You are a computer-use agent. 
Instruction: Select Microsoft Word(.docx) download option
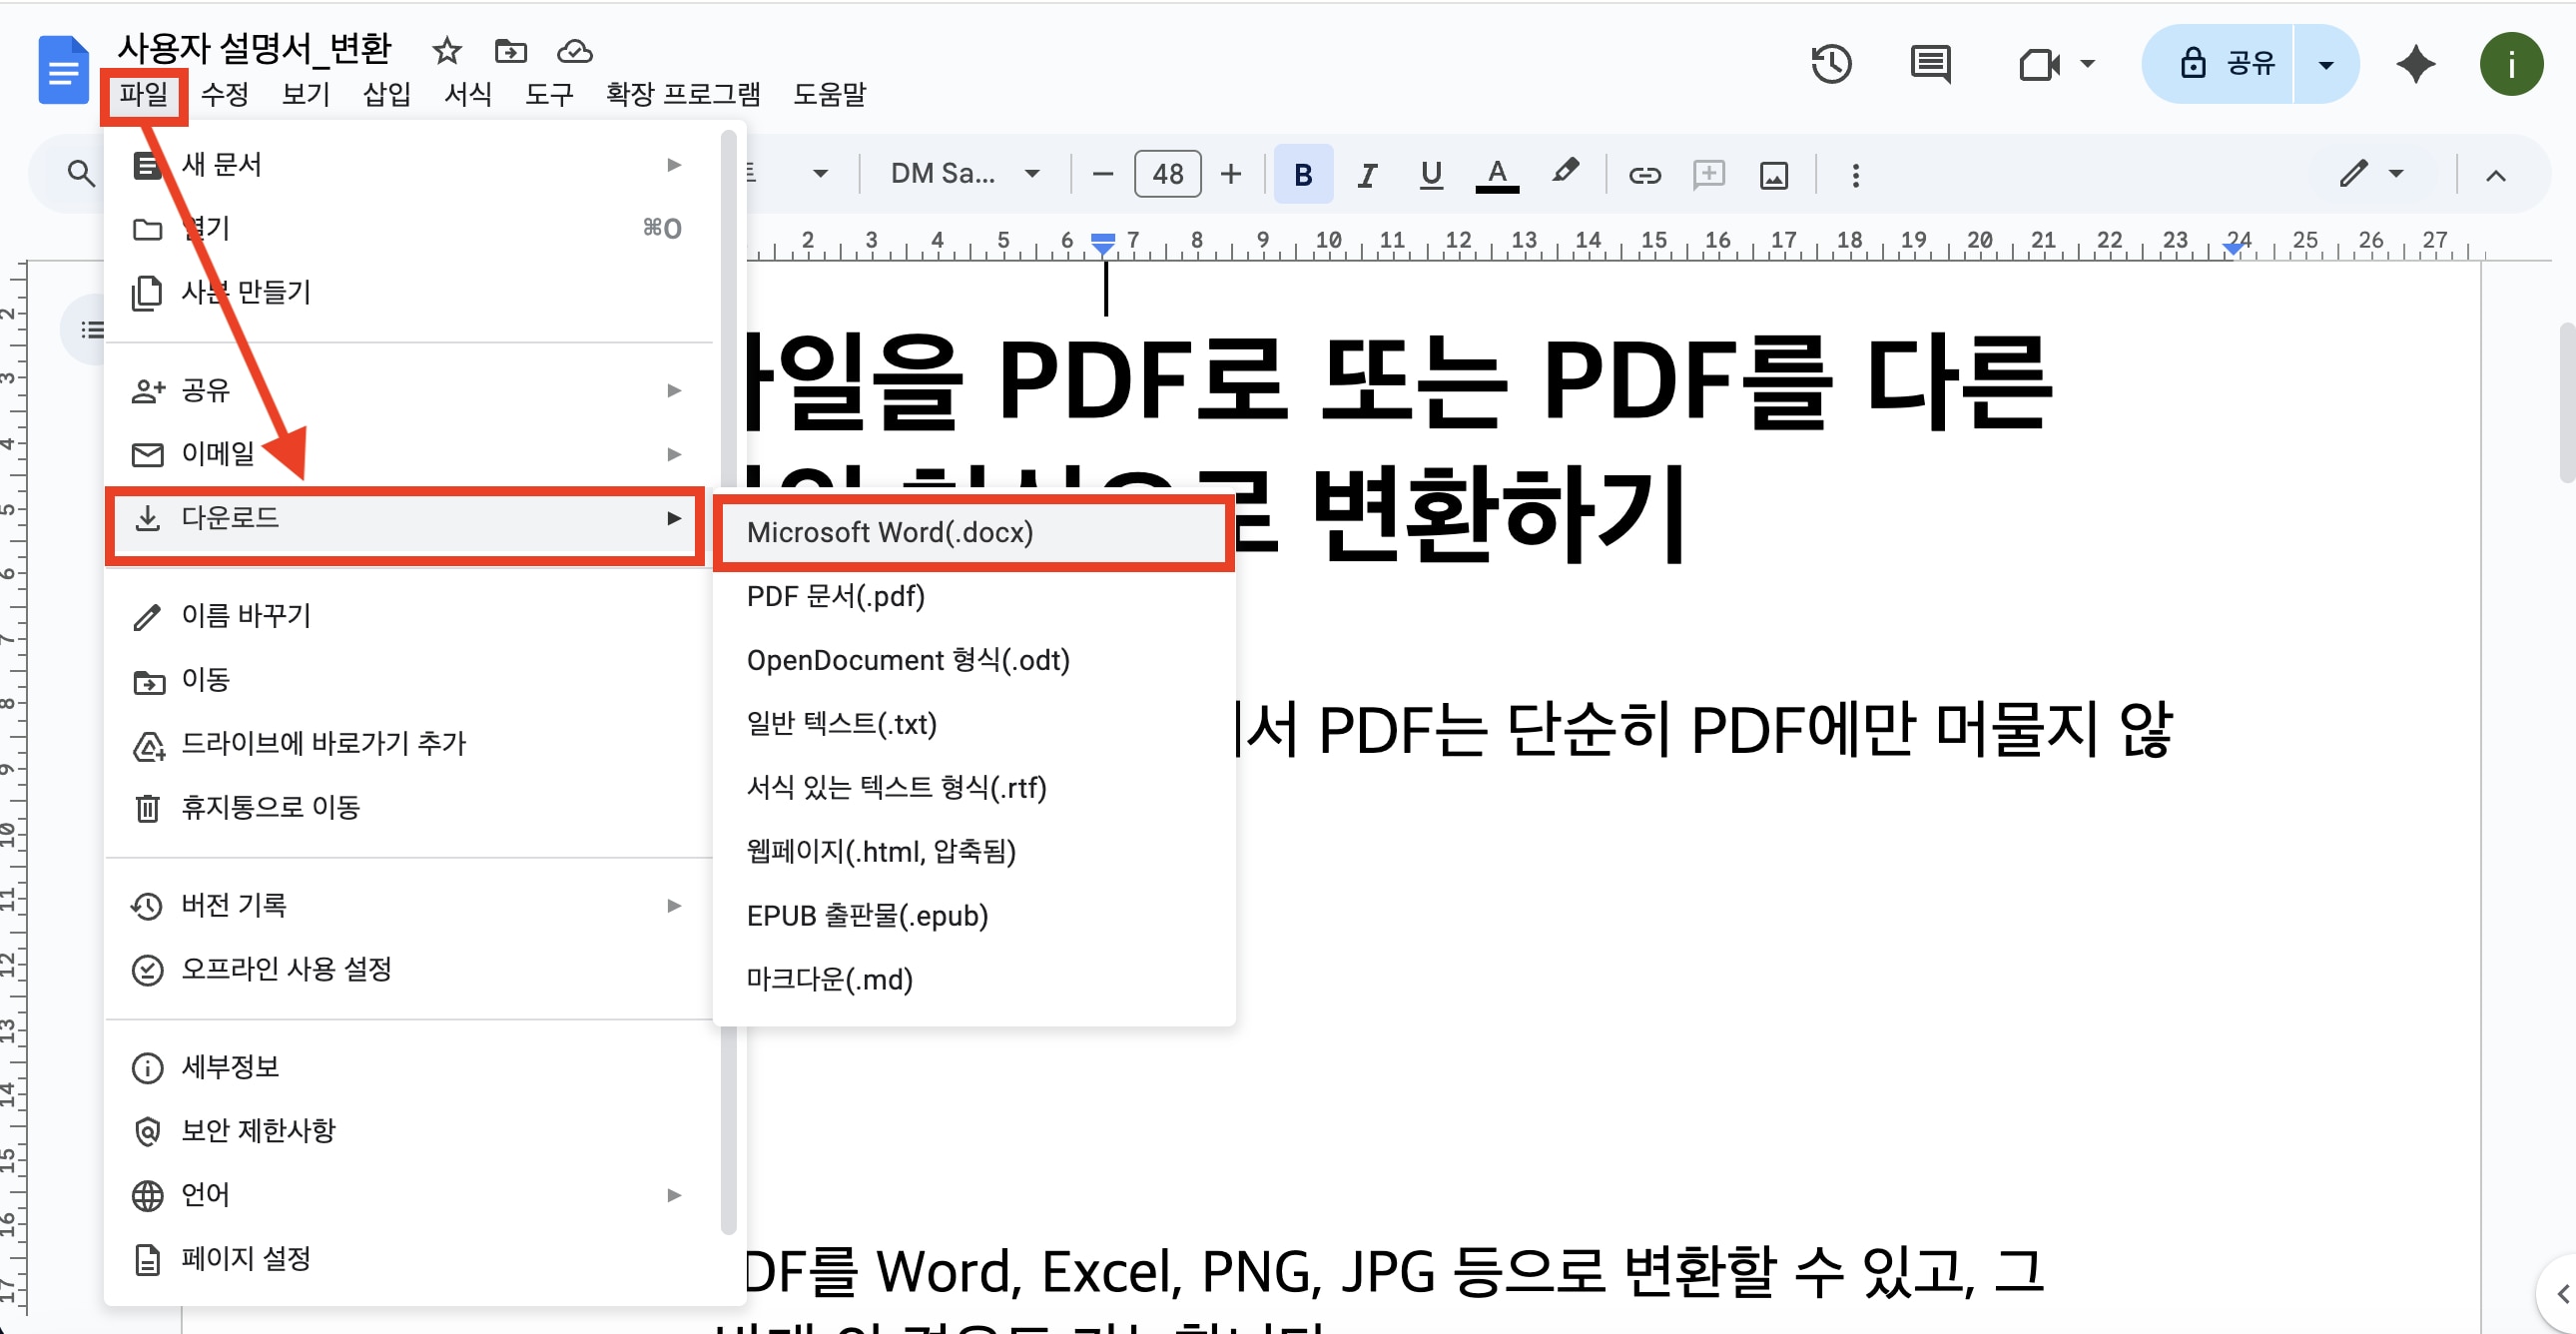pos(890,532)
